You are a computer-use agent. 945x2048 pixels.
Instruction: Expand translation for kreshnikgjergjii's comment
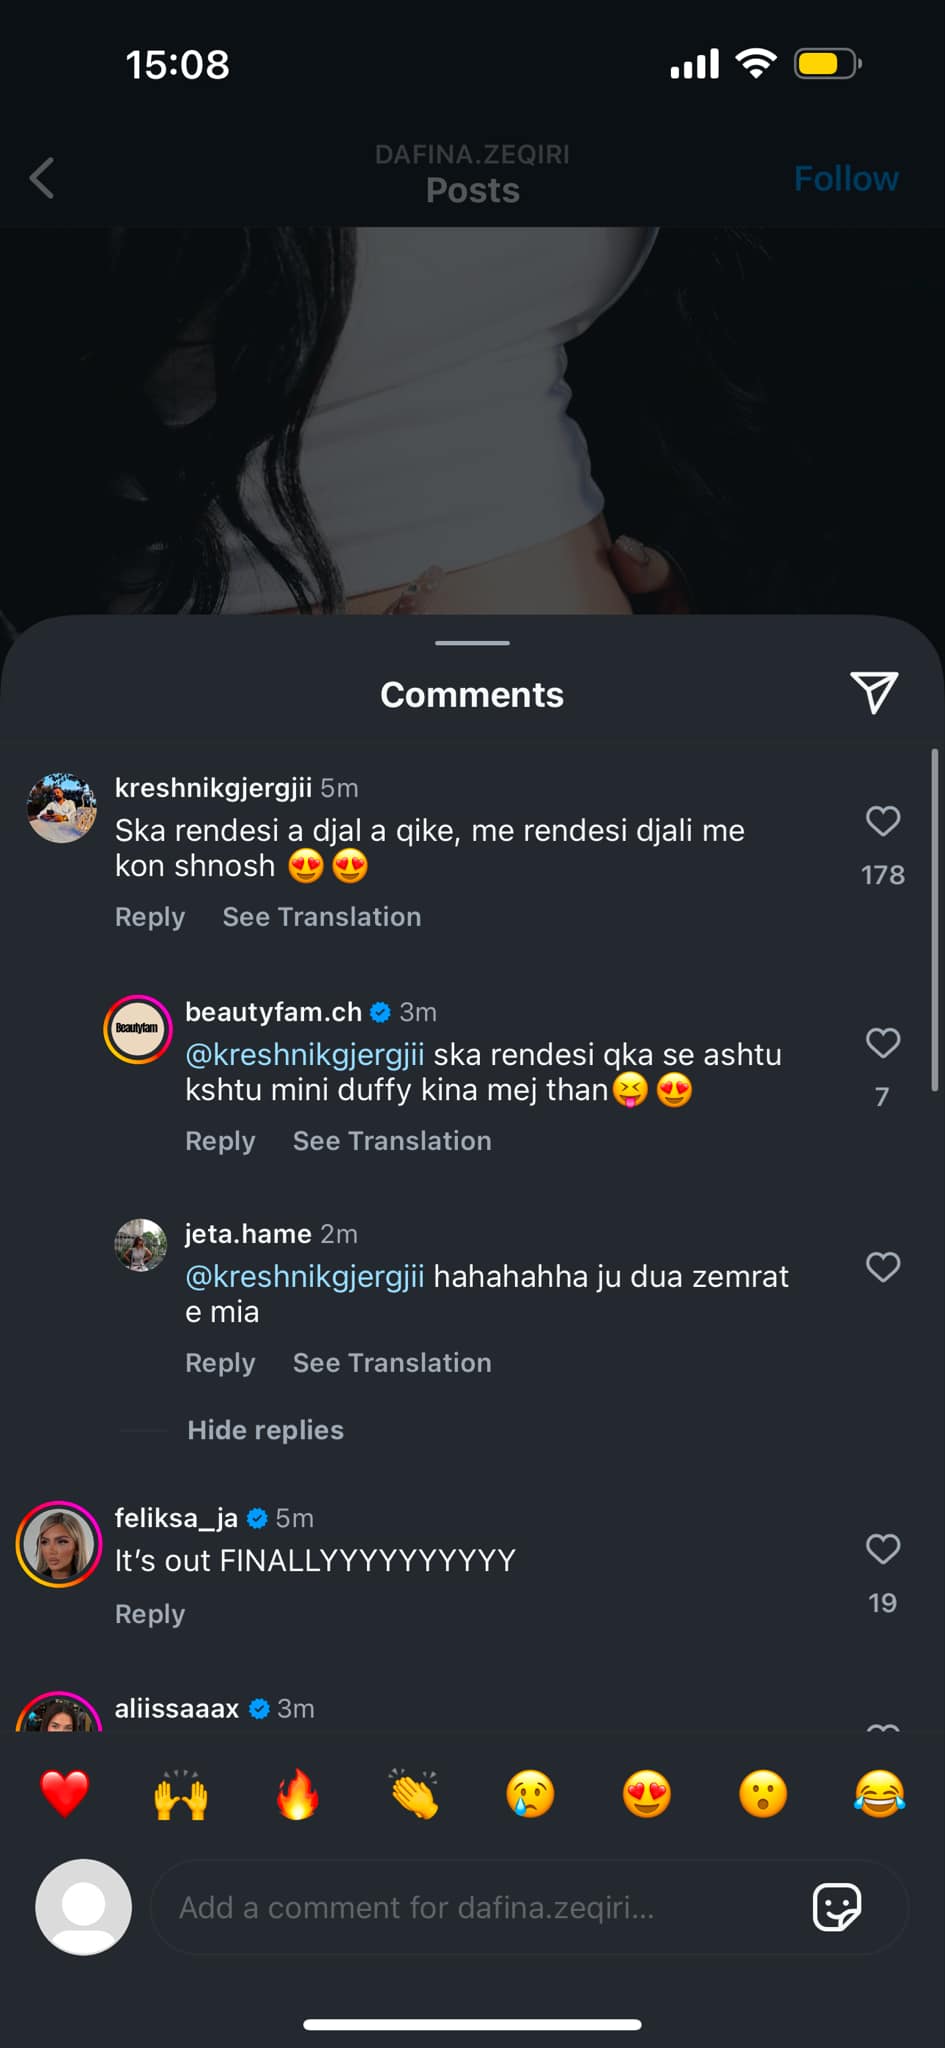[321, 917]
